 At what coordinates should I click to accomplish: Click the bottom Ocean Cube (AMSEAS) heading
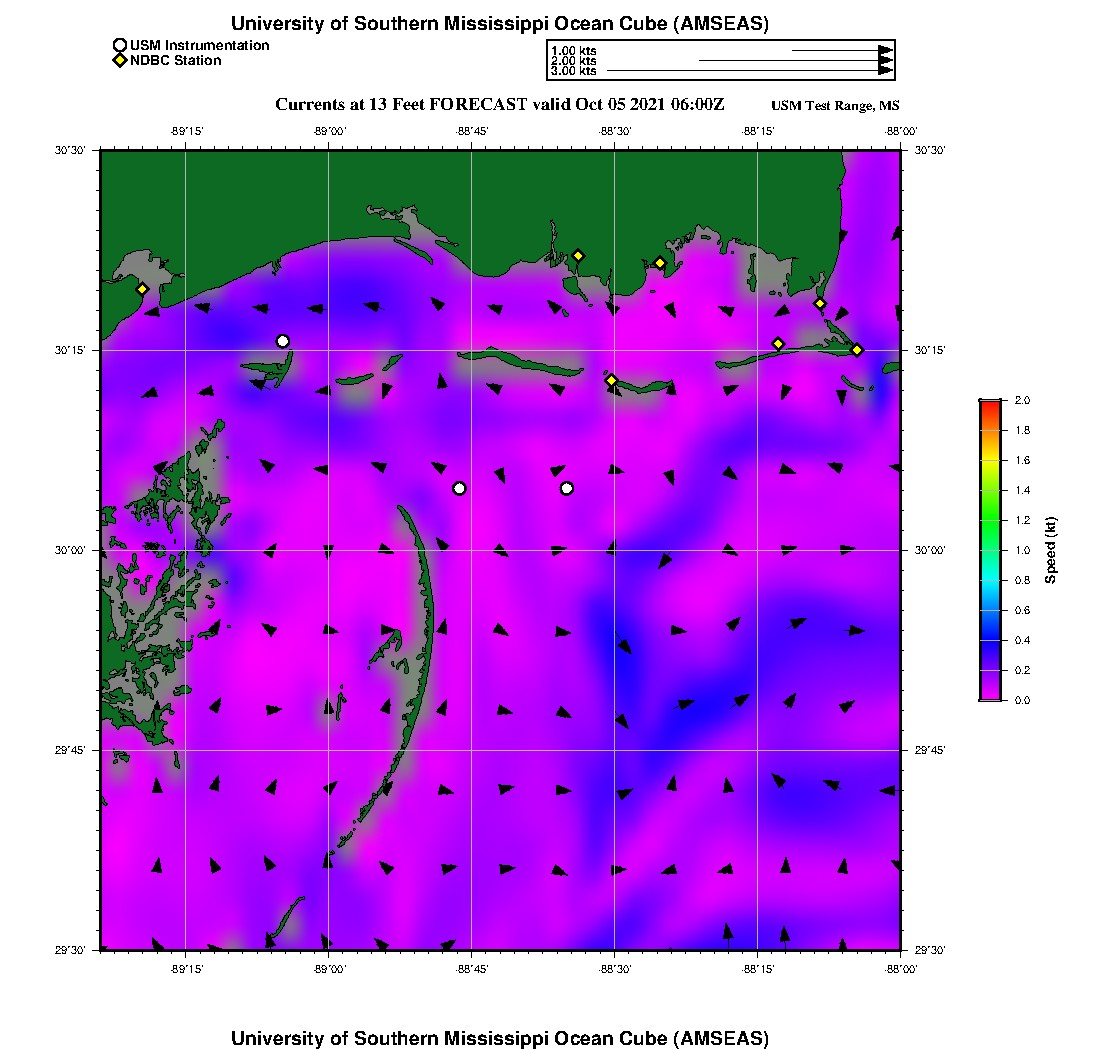coord(500,1038)
